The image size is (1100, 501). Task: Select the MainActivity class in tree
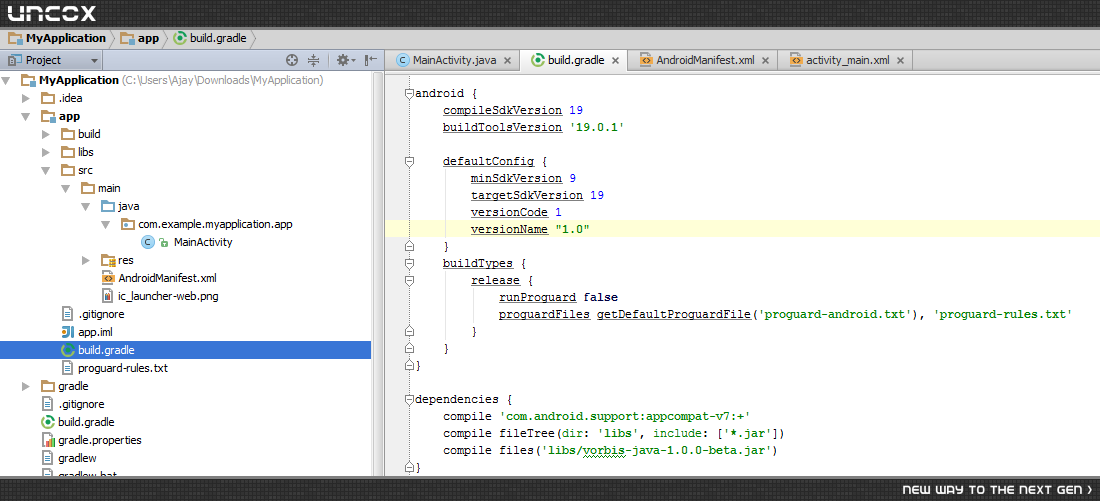[x=203, y=242]
